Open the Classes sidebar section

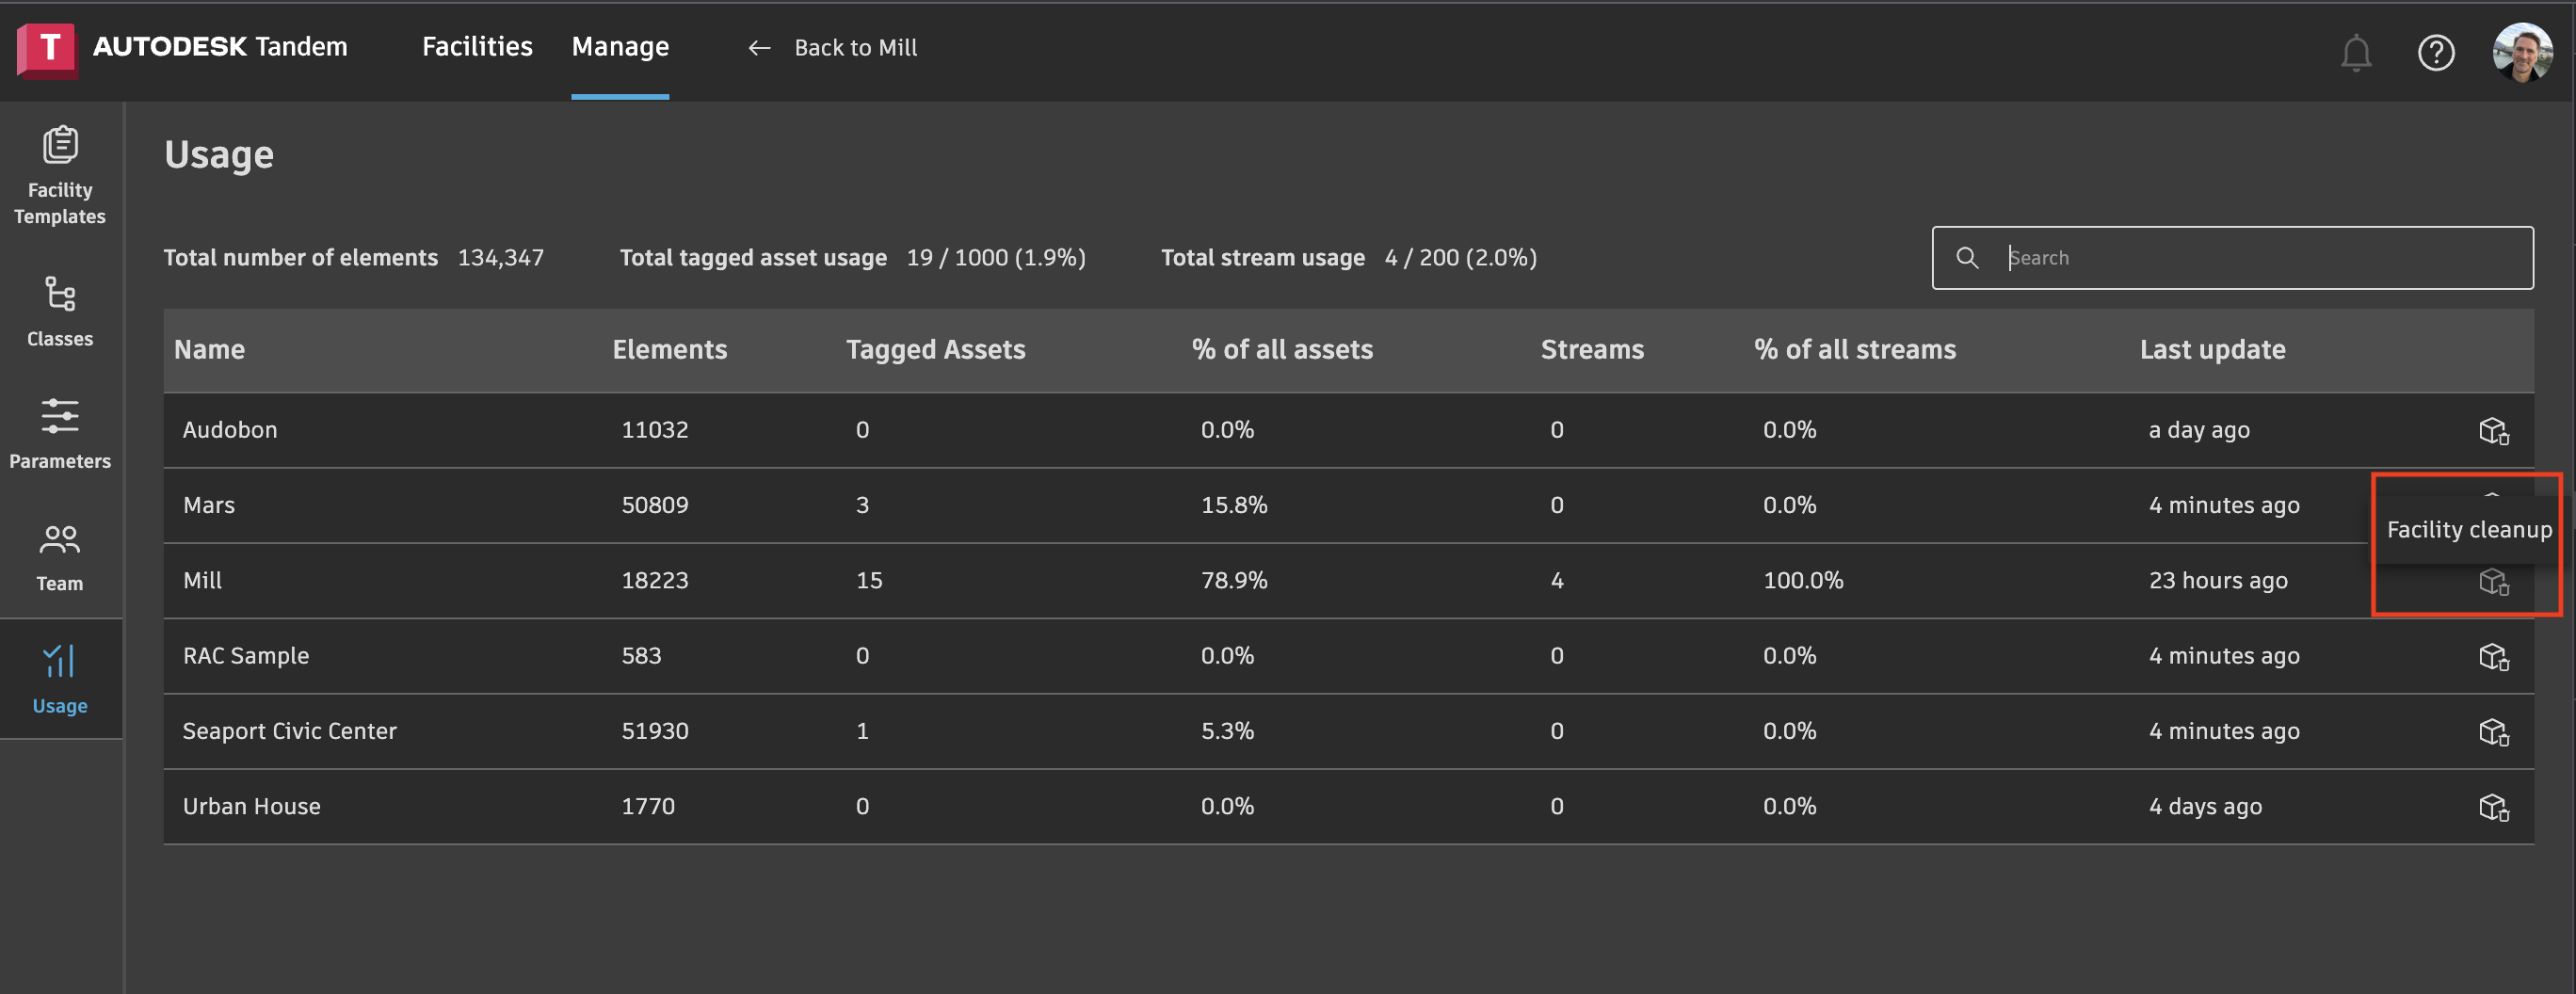coord(60,311)
